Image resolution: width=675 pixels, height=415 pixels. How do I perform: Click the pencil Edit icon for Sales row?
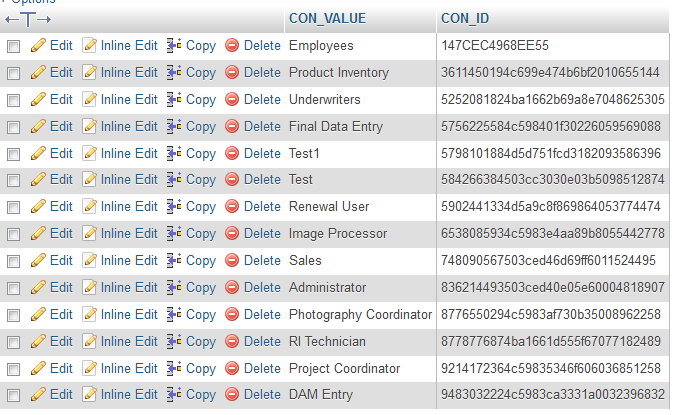39,260
